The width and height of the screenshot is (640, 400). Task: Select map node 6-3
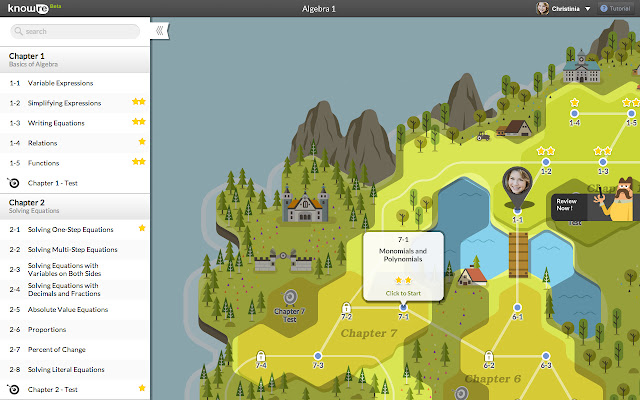coord(546,356)
